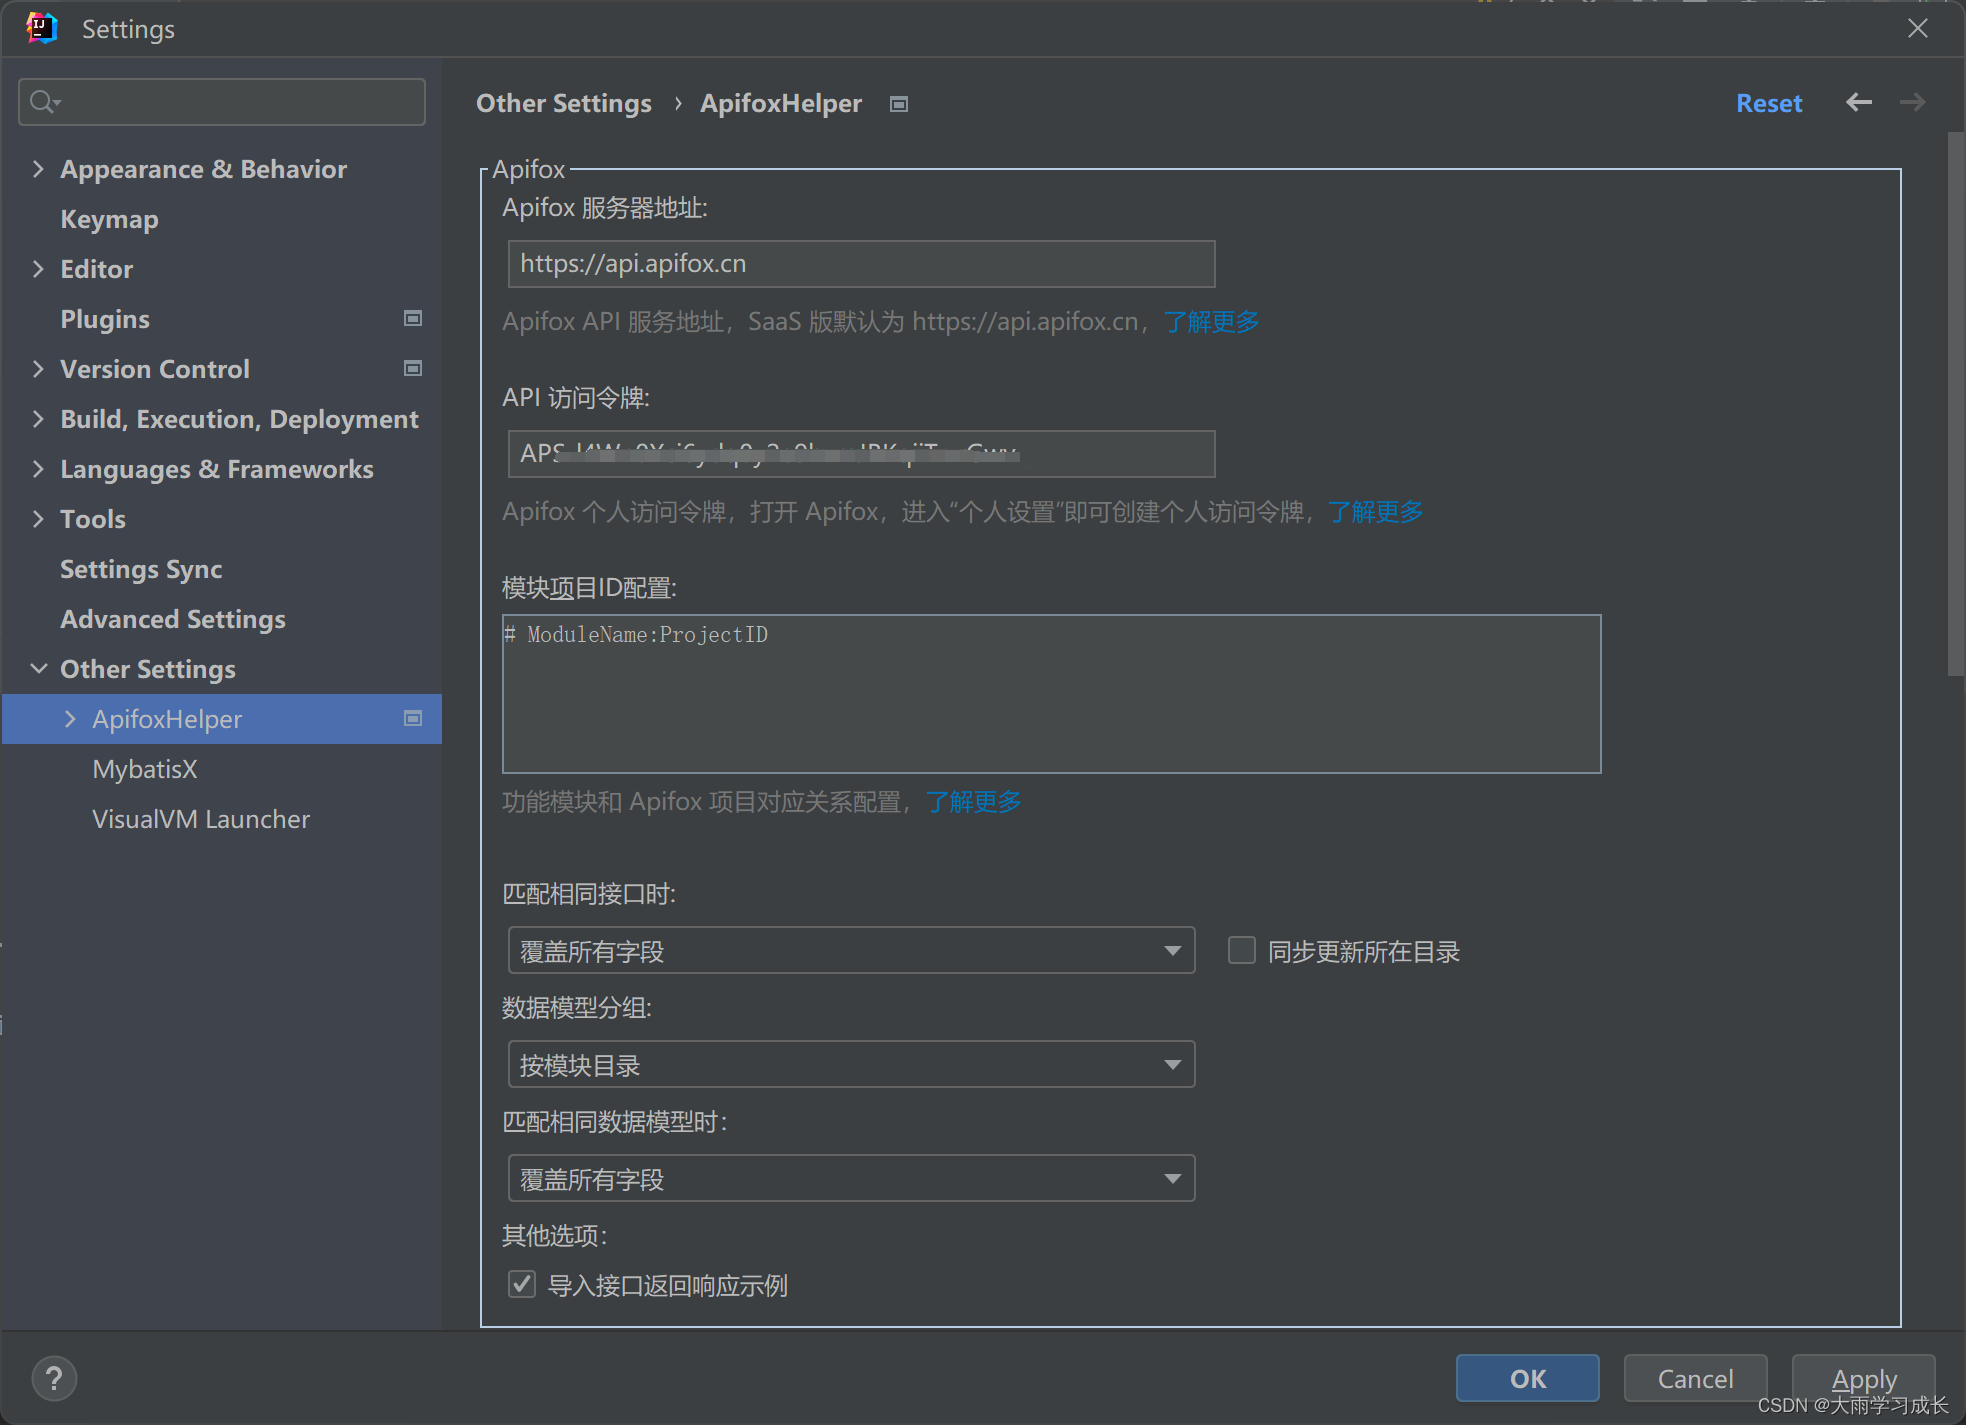Screen dimensions: 1966x1425
Task: Select MybatisX in the sidebar
Action: coord(145,768)
